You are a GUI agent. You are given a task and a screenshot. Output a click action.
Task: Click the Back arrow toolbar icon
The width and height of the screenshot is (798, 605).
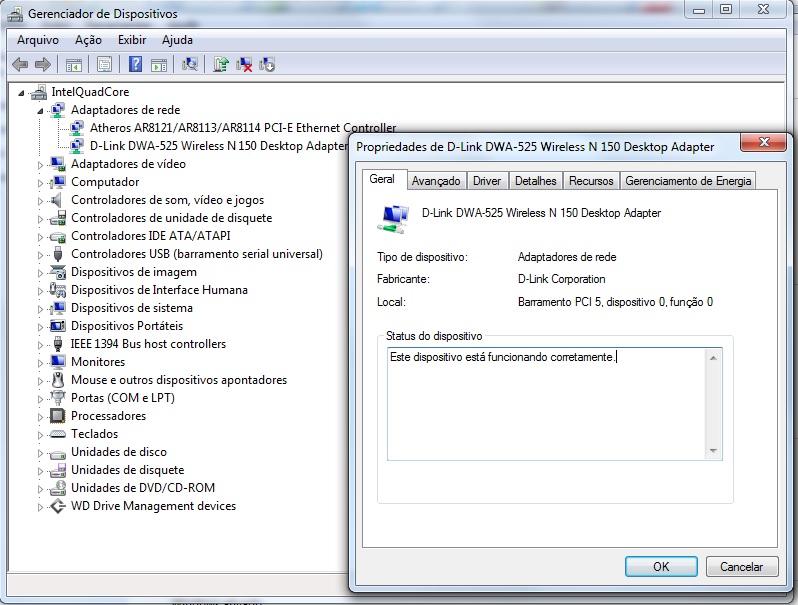click(20, 65)
